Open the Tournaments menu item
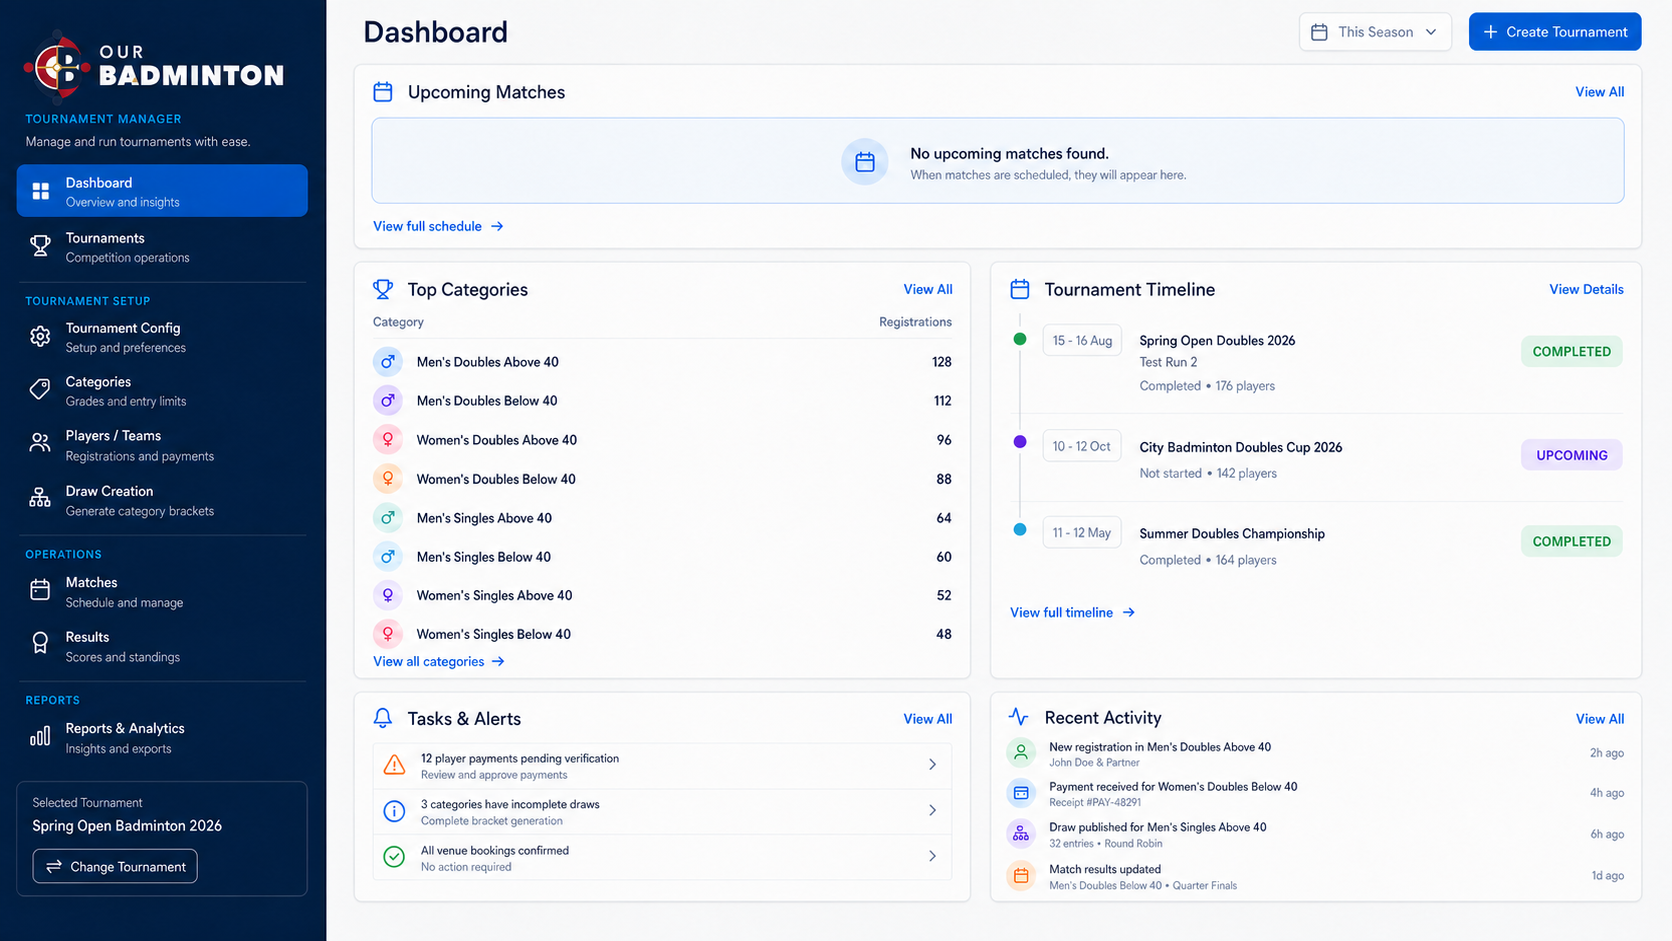 (162, 247)
